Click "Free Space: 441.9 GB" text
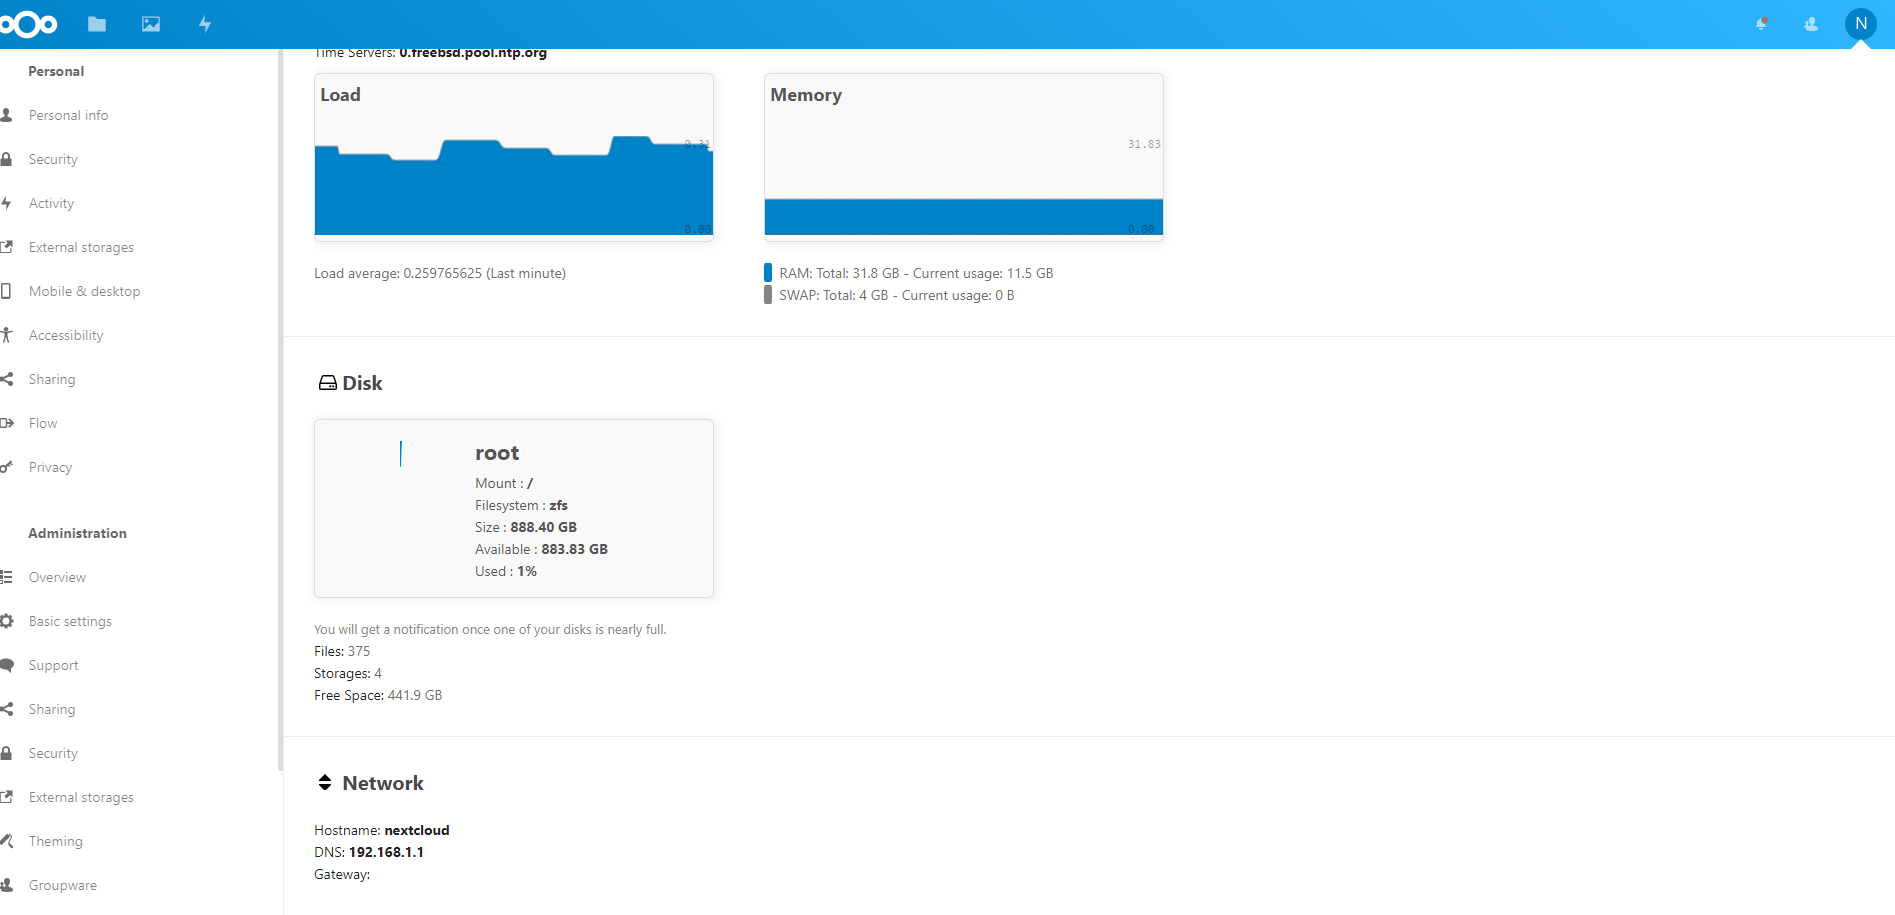Viewport: 1895px width, 915px height. (x=378, y=695)
